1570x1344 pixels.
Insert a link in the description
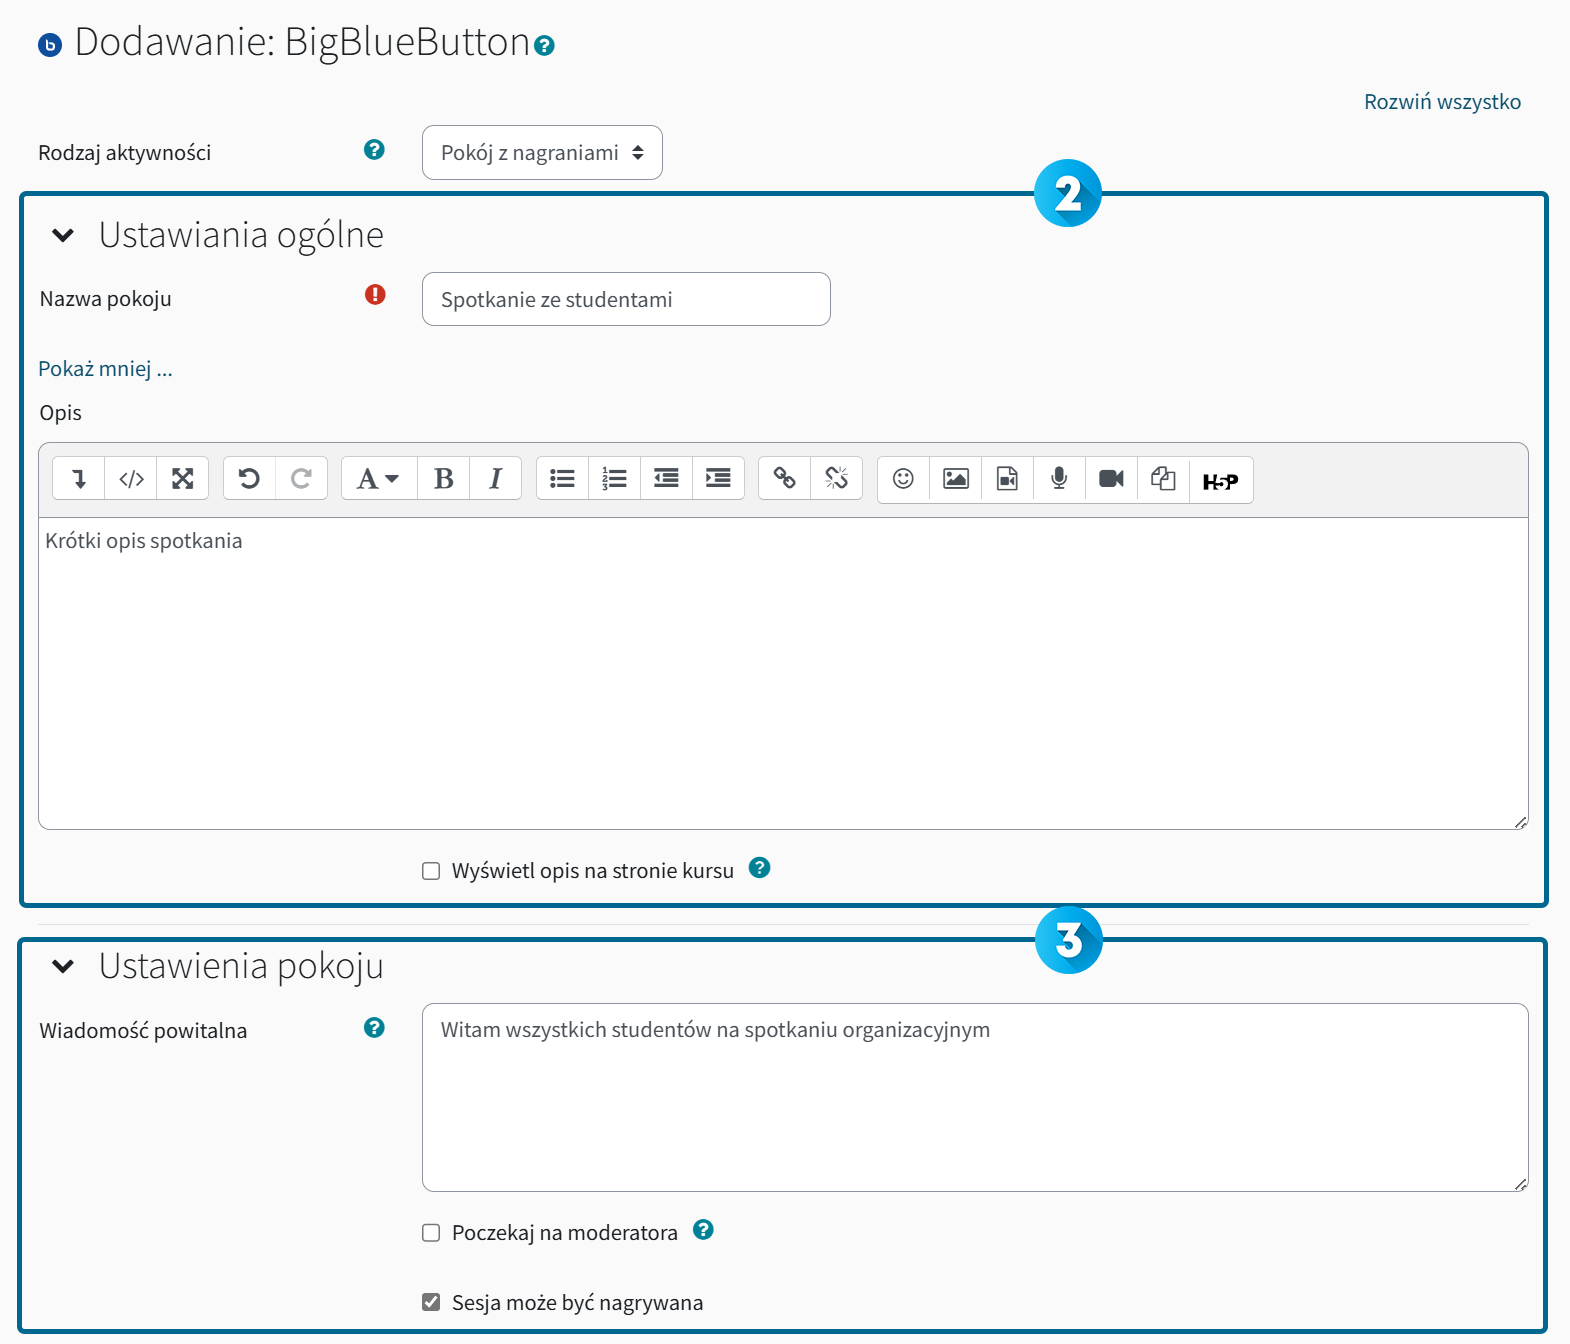pos(785,479)
